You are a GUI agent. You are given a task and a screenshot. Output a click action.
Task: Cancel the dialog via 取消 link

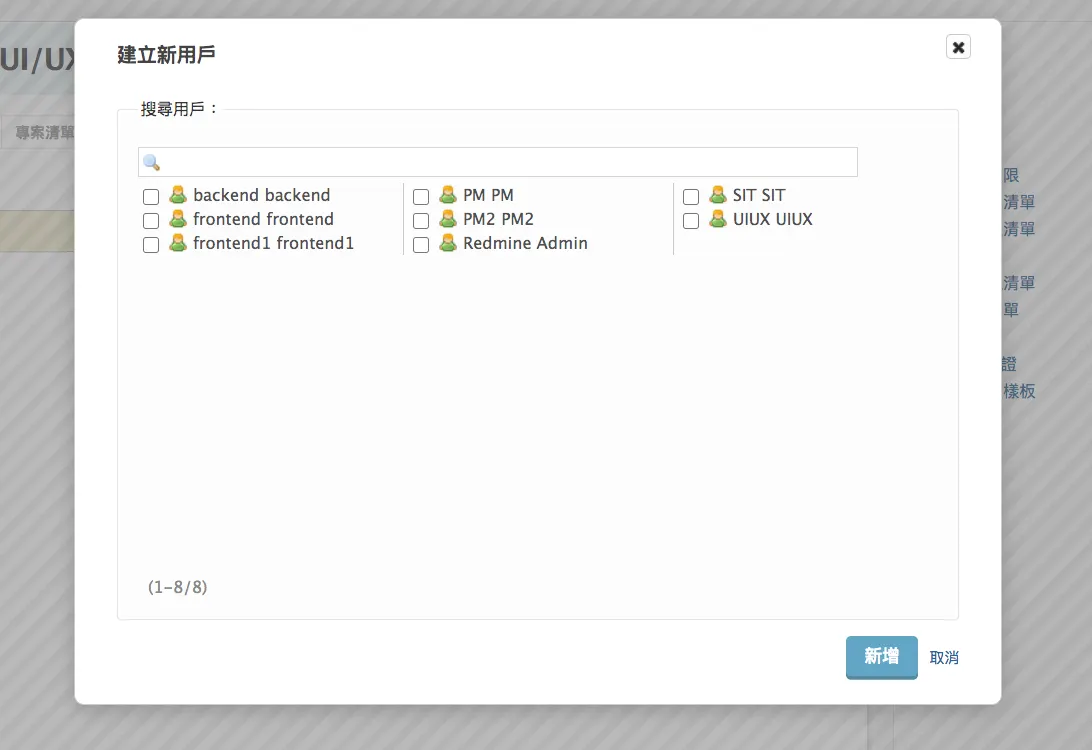(x=944, y=657)
